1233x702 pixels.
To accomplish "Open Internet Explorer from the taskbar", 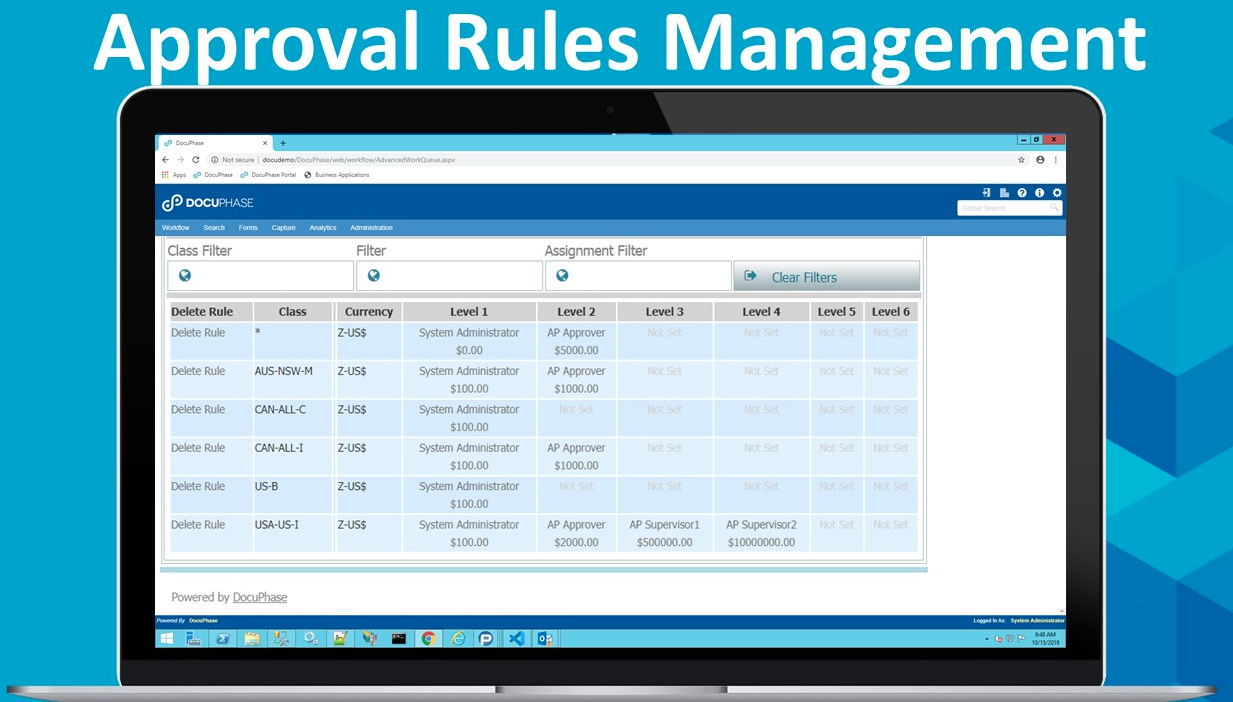I will (x=457, y=638).
